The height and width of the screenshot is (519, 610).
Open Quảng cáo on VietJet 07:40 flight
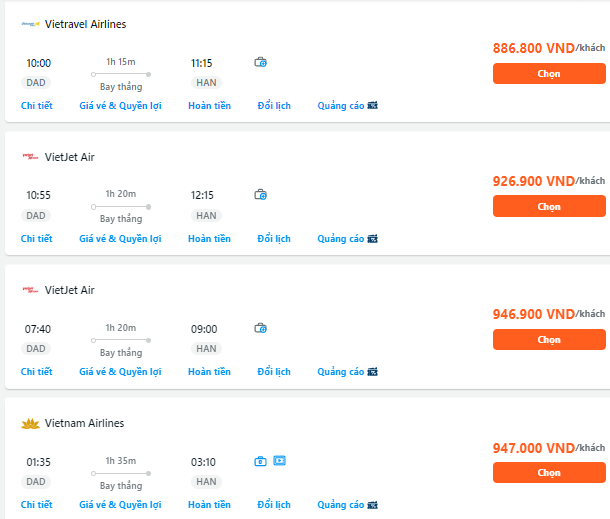pos(347,372)
